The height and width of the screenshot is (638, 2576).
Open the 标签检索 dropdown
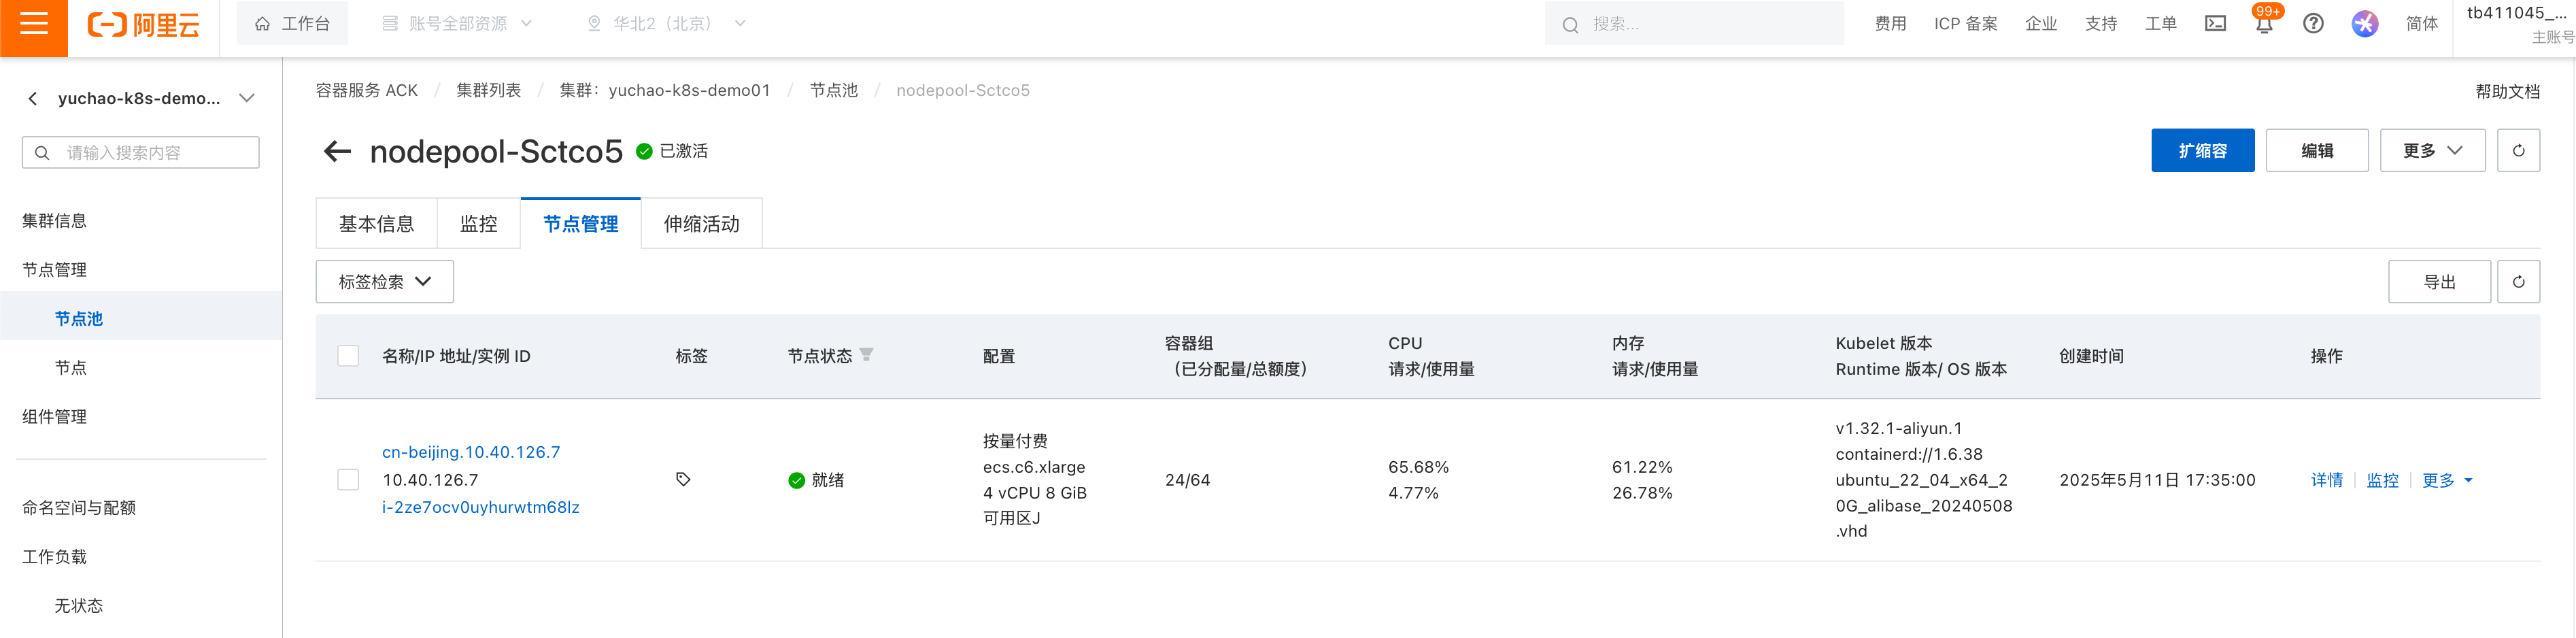pos(385,282)
